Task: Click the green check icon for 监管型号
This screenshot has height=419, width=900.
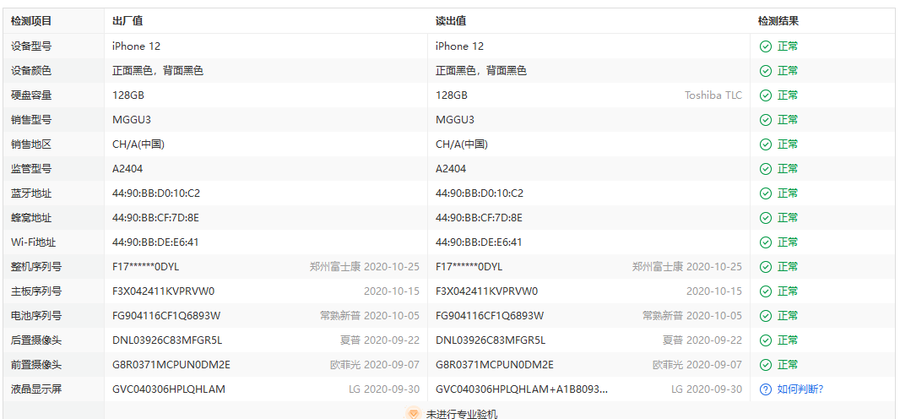Action: [765, 169]
